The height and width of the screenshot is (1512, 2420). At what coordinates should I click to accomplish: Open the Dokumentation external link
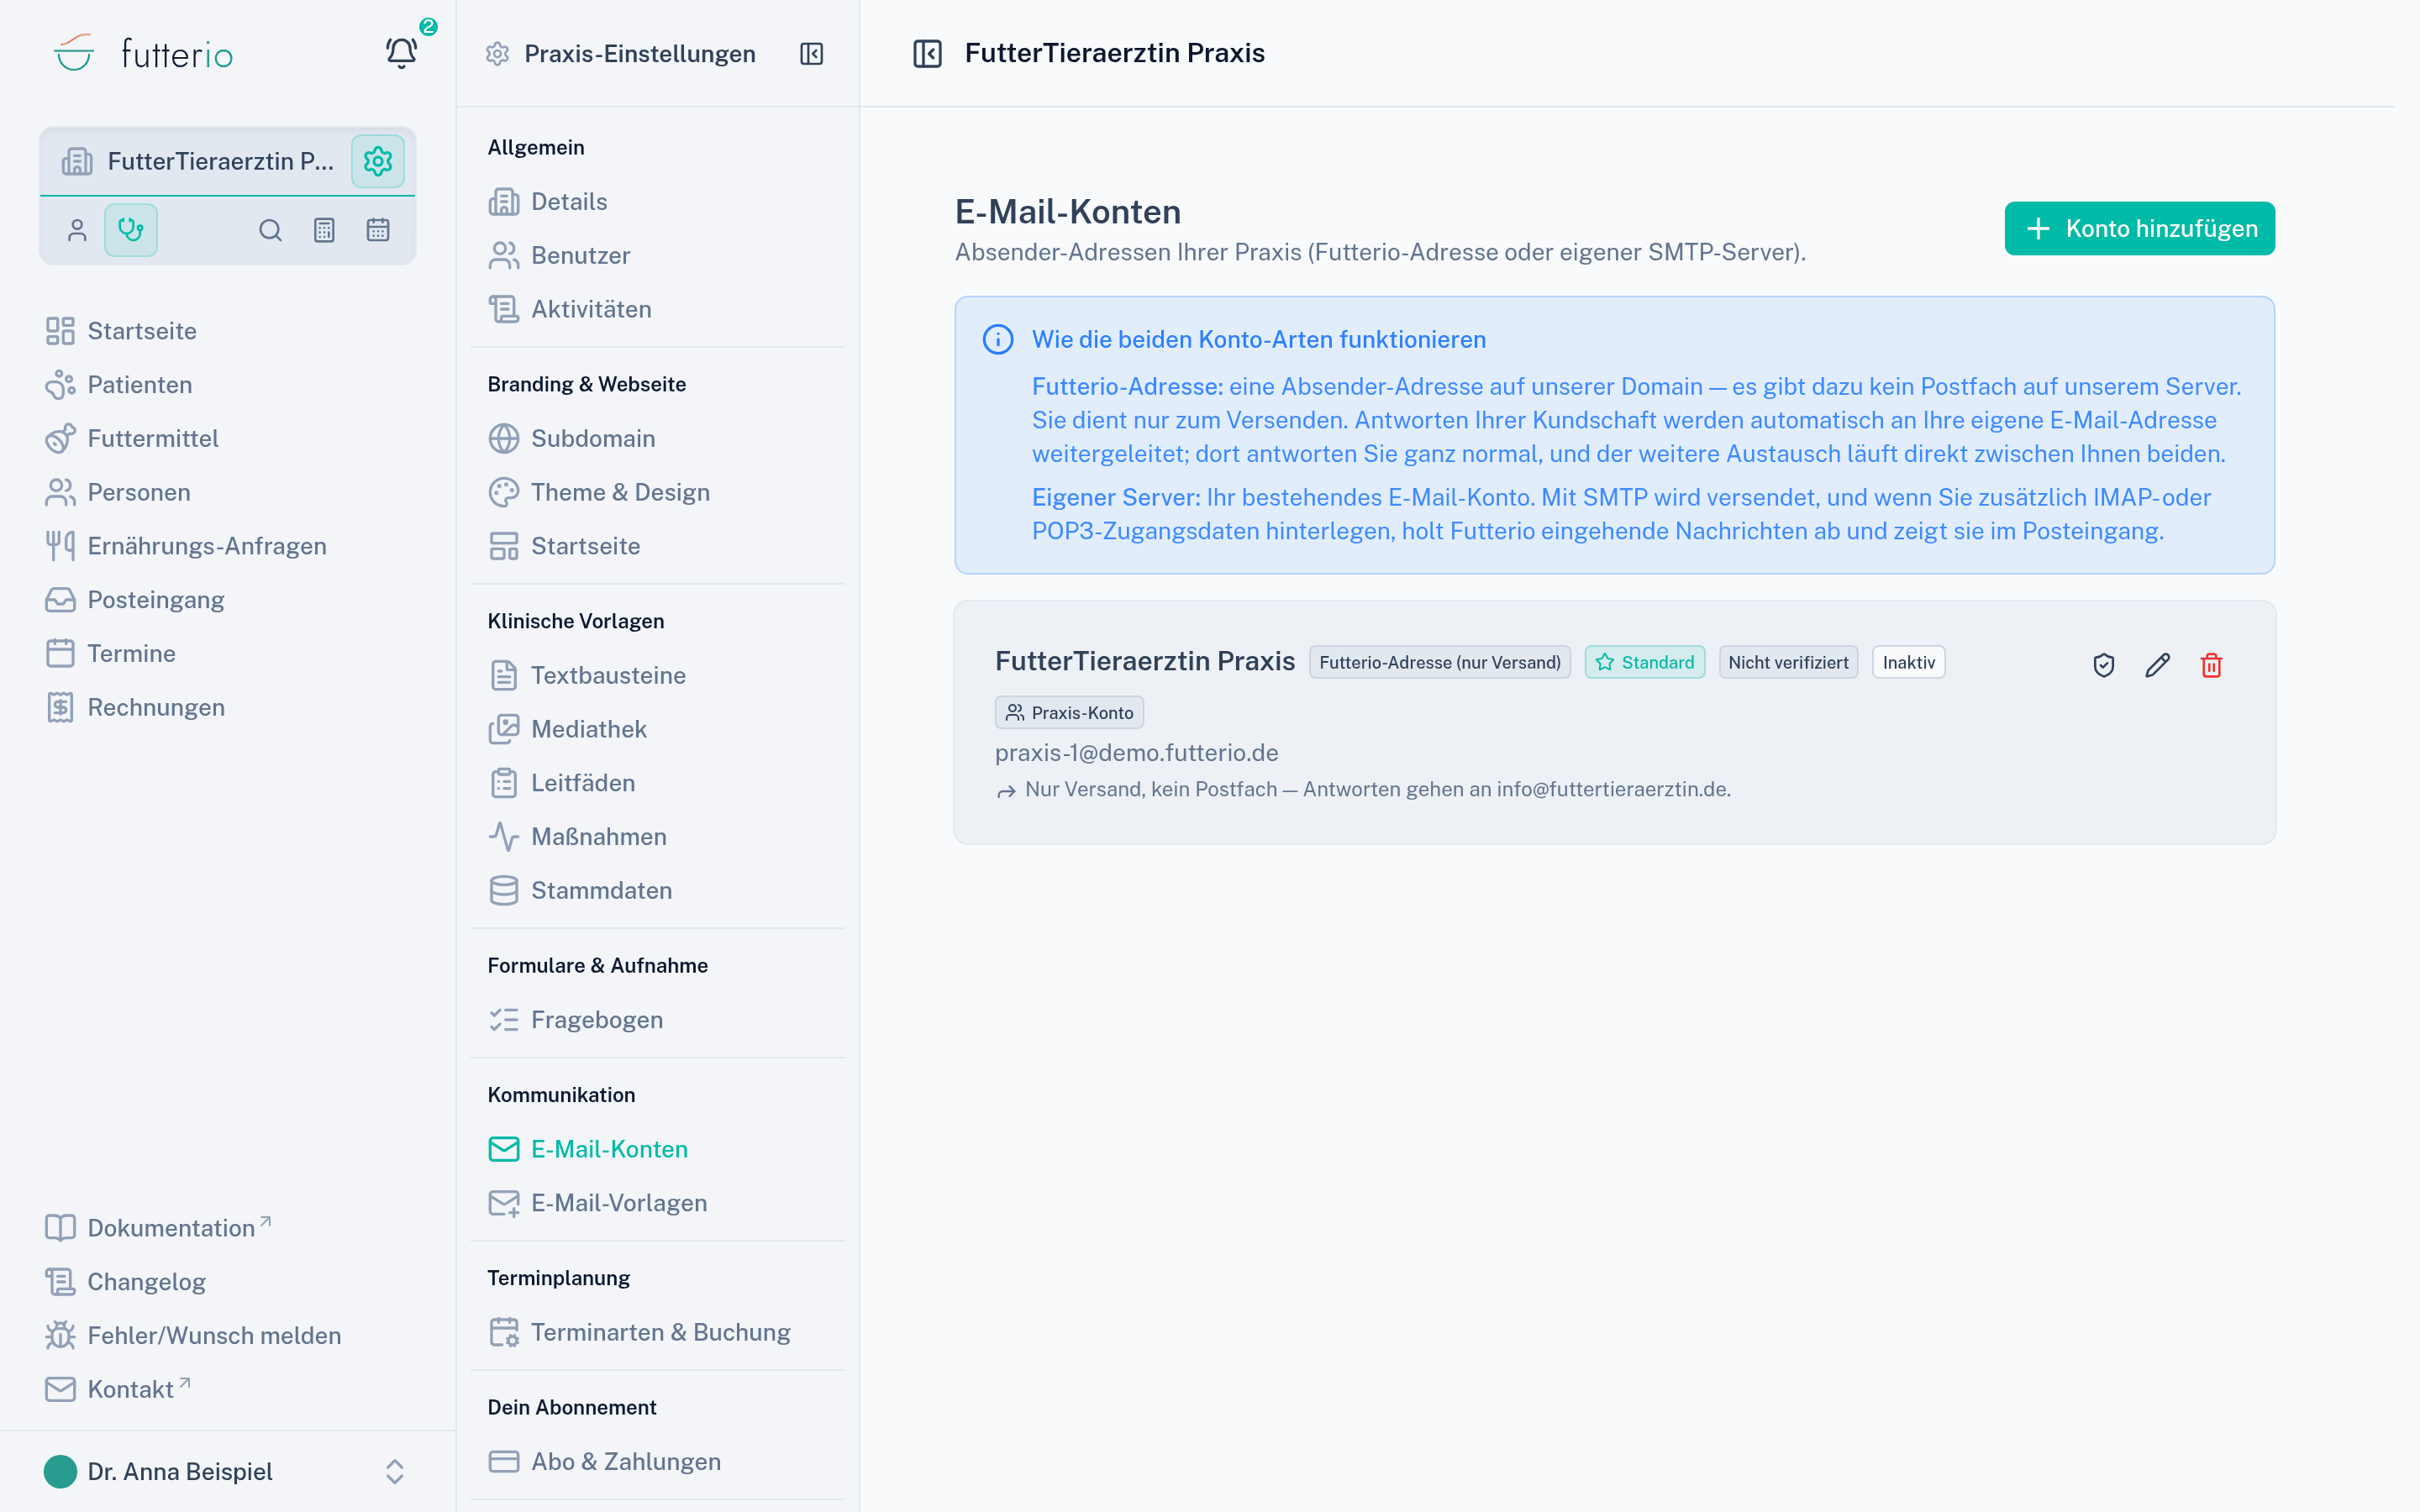(x=158, y=1227)
